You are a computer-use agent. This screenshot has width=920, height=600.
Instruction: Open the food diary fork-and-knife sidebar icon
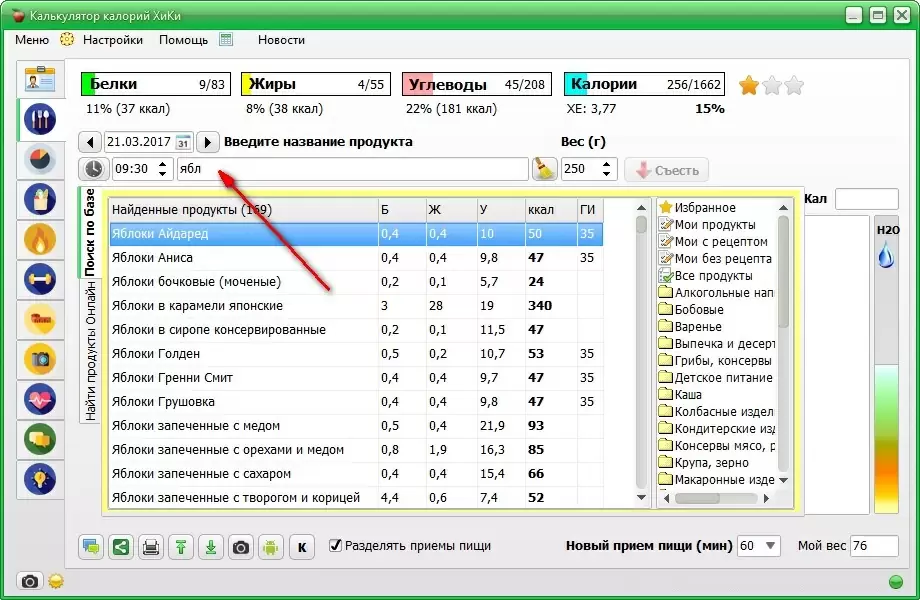(x=39, y=121)
